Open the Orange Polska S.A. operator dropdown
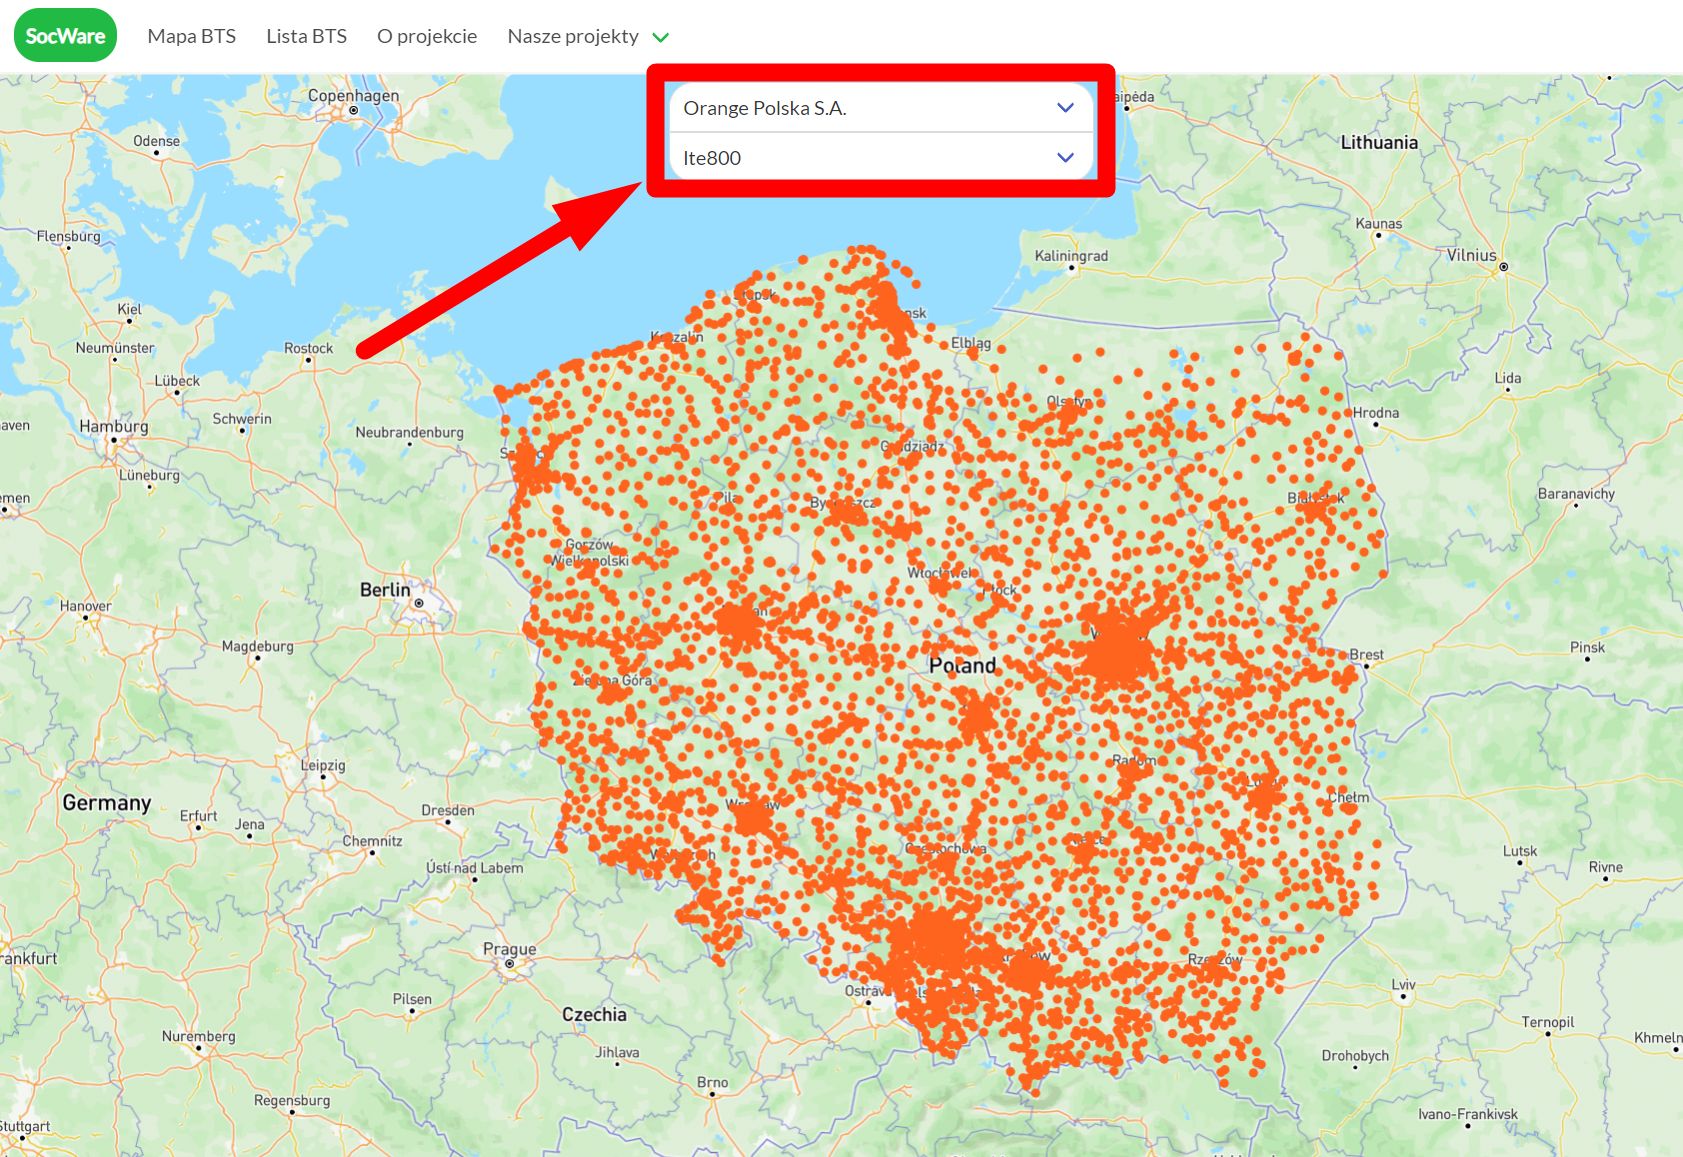The width and height of the screenshot is (1683, 1157). [x=878, y=107]
